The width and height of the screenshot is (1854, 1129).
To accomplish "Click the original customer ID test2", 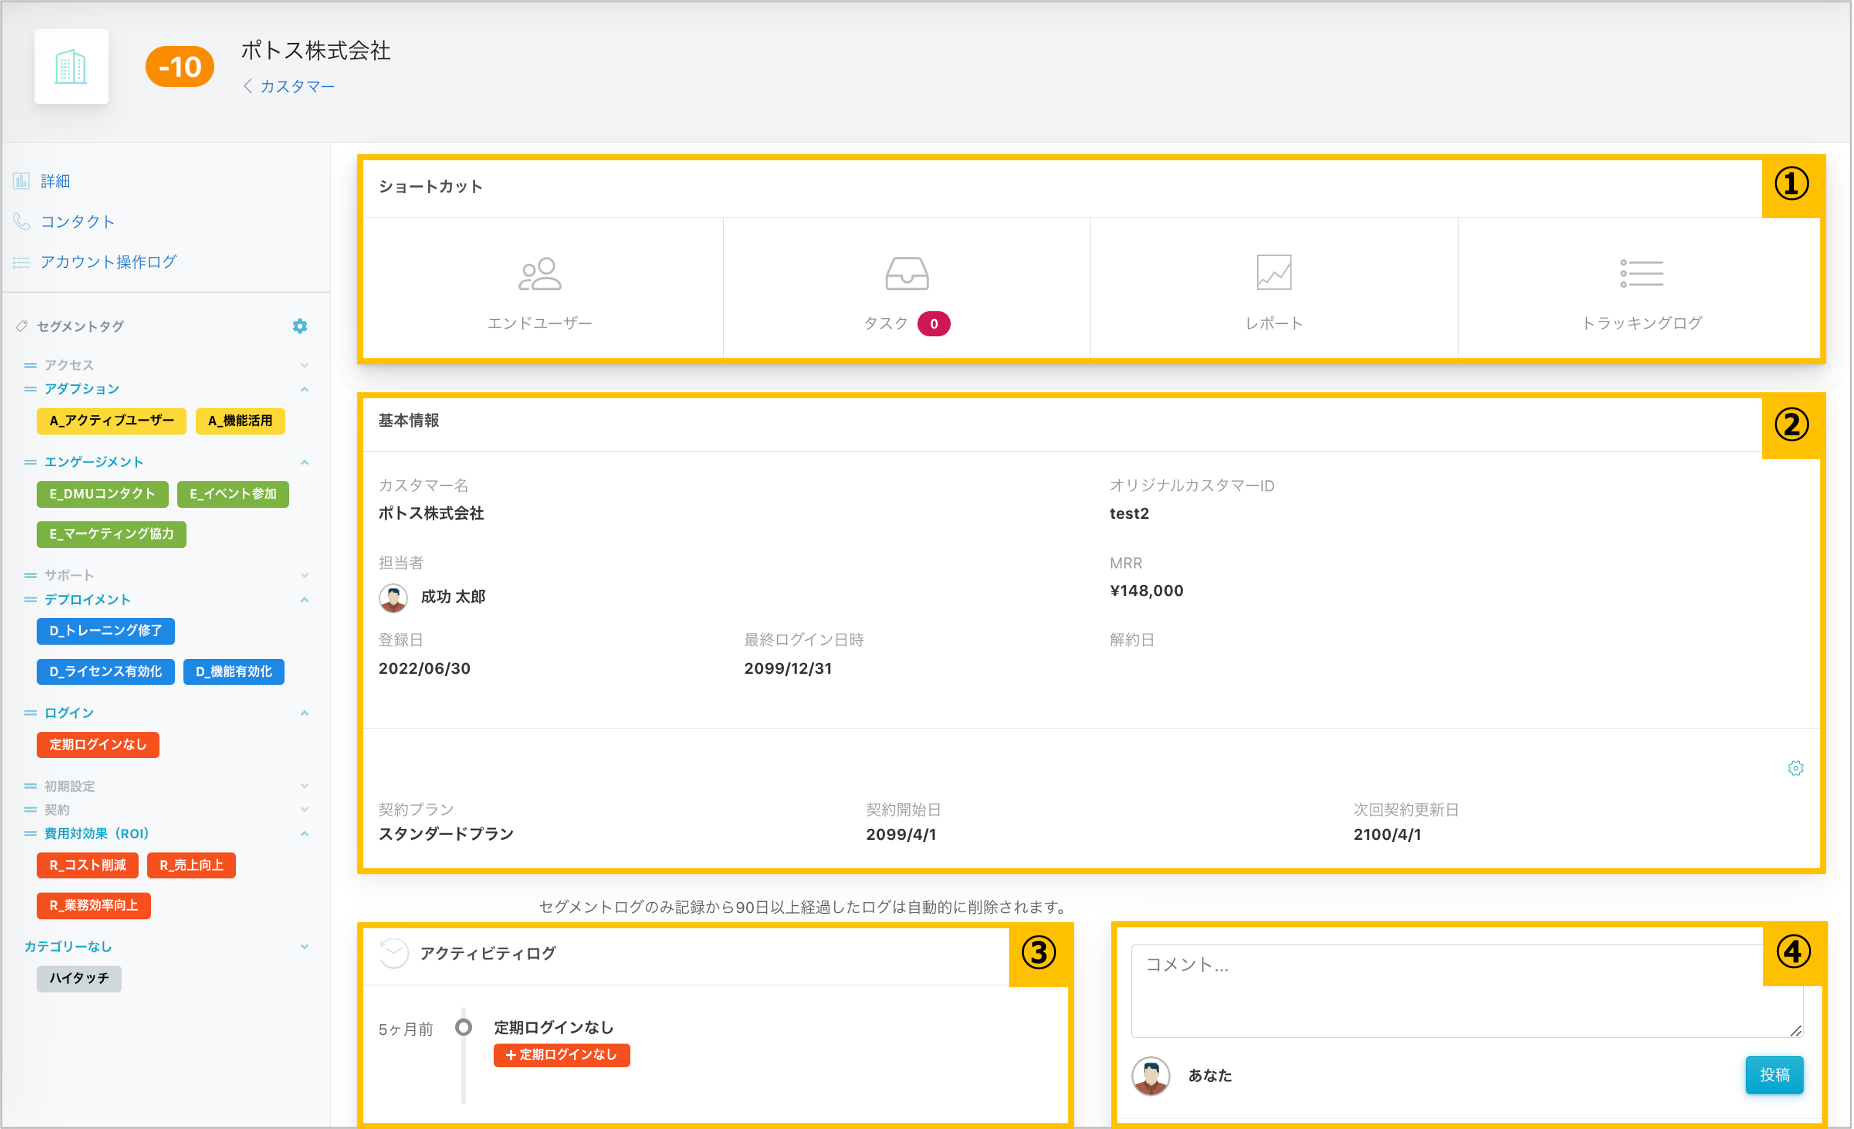I will click(1130, 514).
